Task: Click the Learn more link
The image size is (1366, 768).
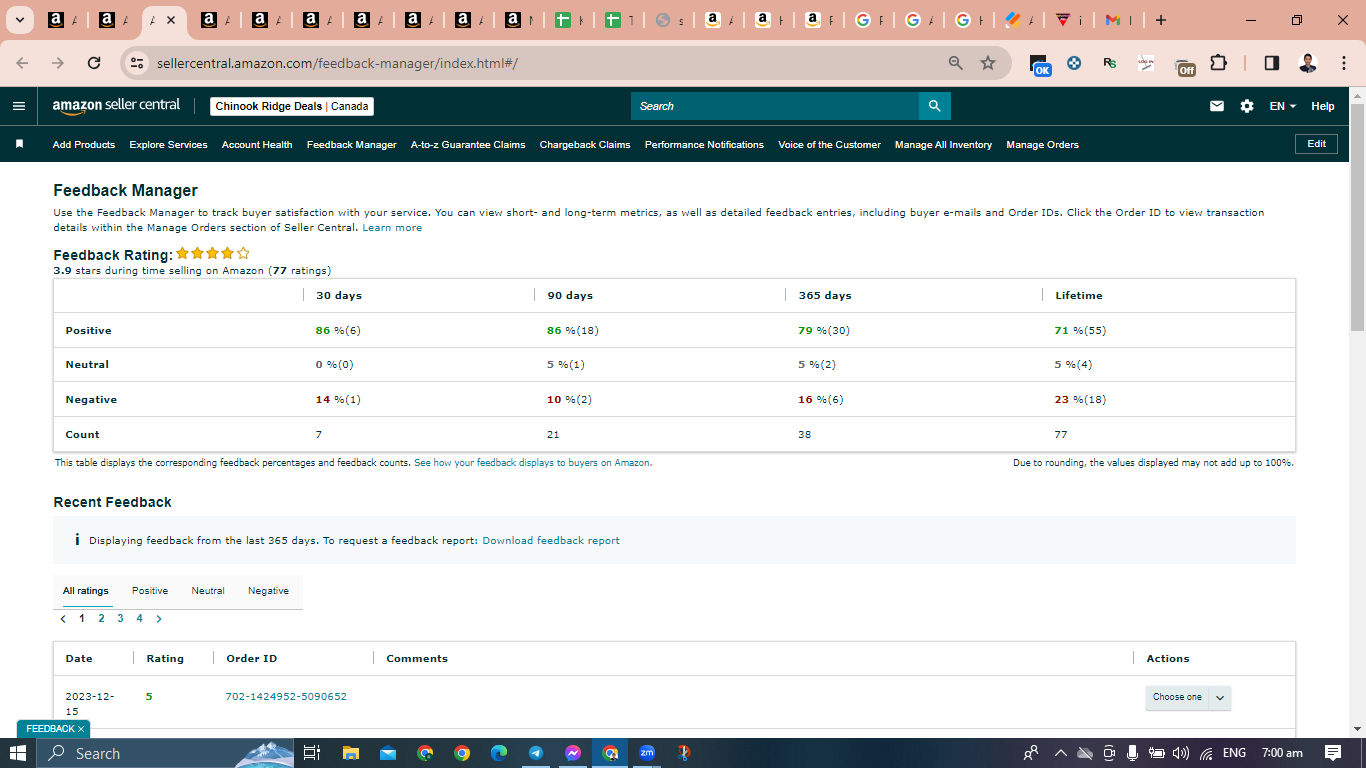Action: [x=392, y=228]
